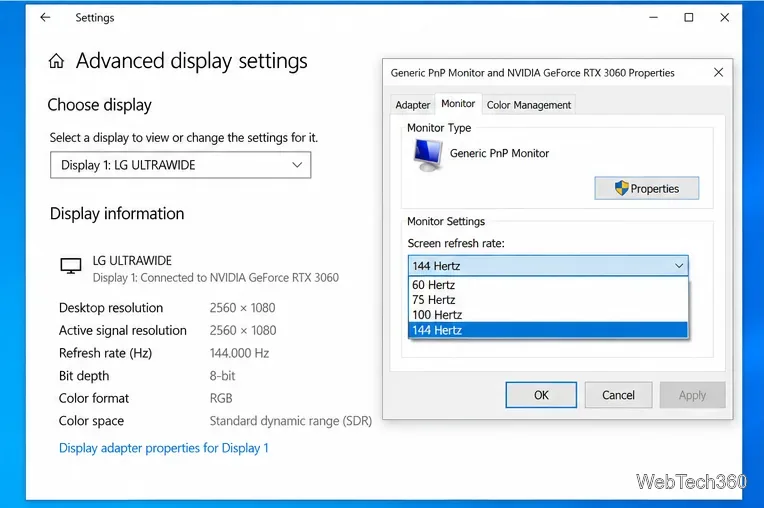Open the Display 1: LG ULTRAWIDE dropdown
The height and width of the screenshot is (508, 764).
coord(180,165)
